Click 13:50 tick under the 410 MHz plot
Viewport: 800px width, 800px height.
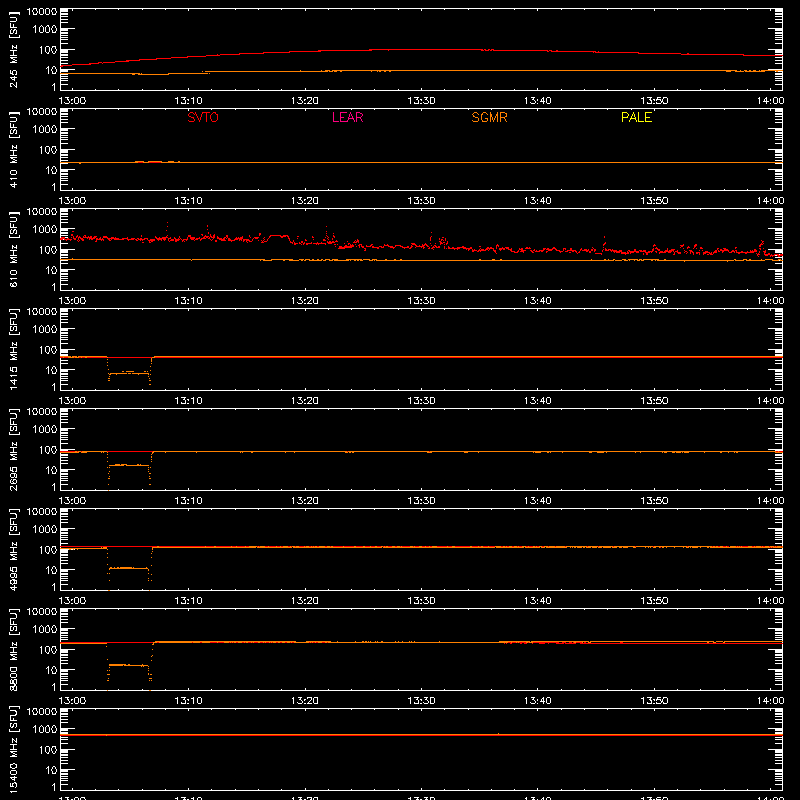(654, 201)
